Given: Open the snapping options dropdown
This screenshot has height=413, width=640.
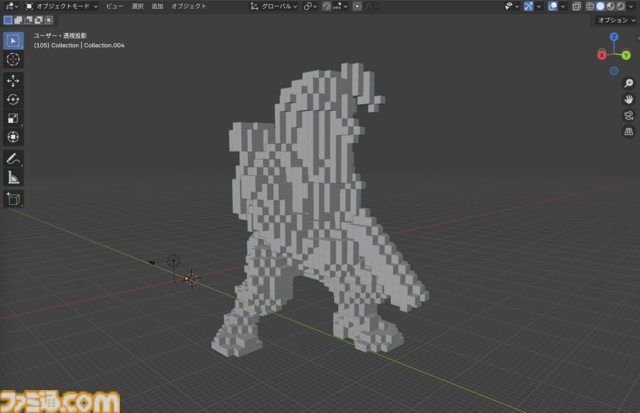Looking at the screenshot, I should 340,6.
